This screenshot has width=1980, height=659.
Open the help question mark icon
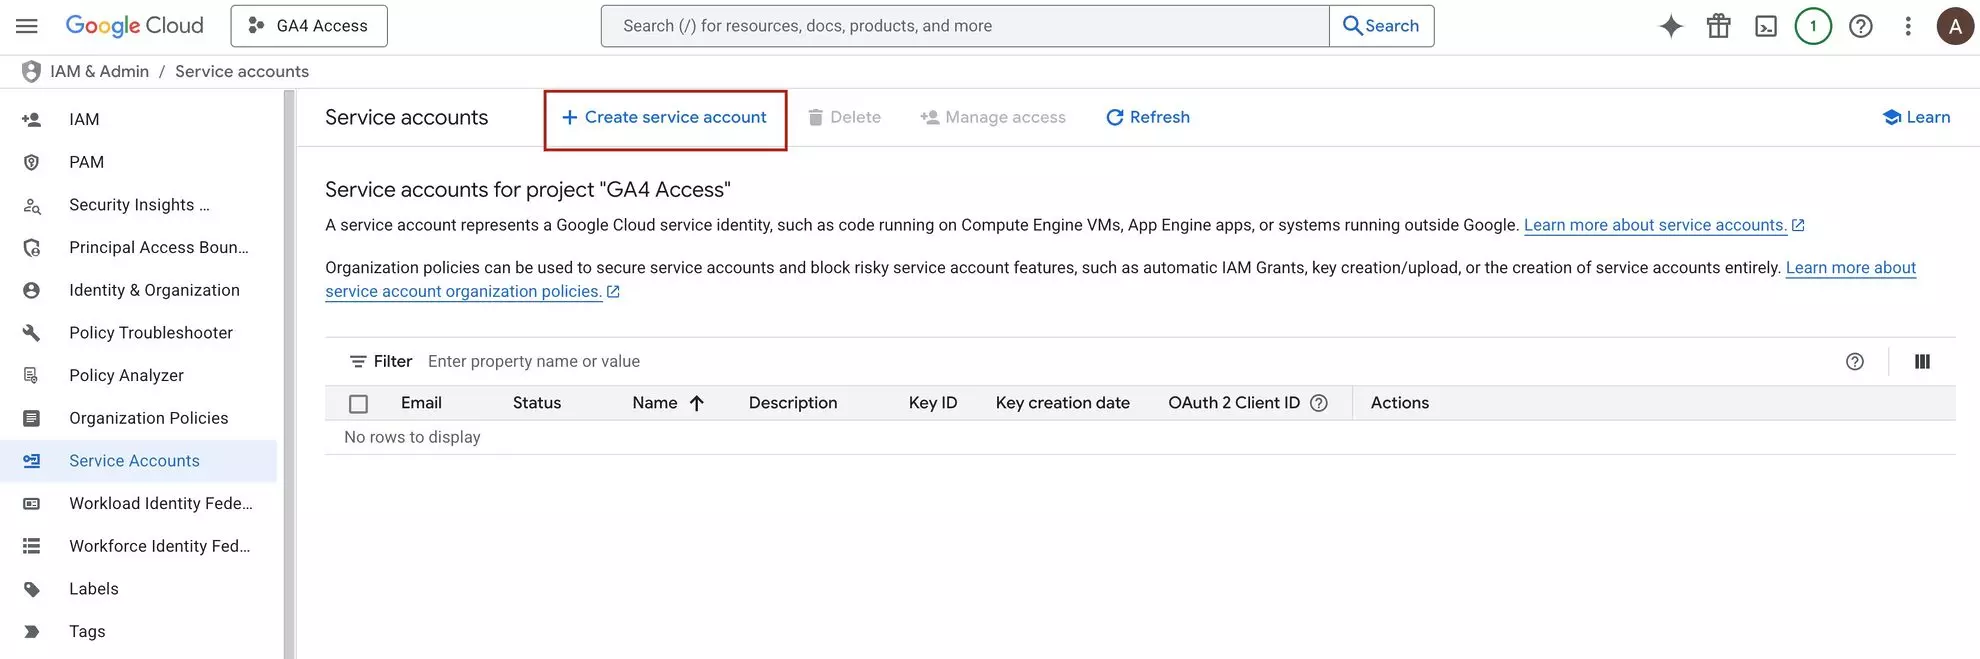click(x=1860, y=26)
